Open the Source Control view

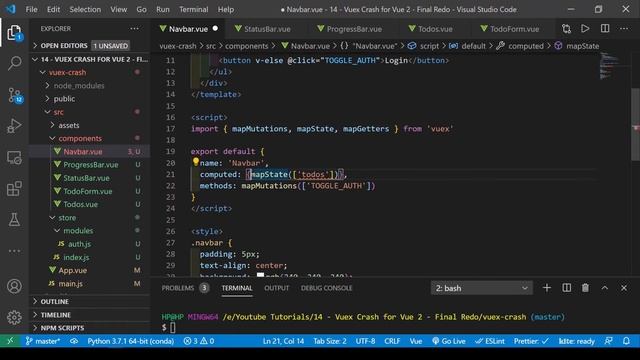pyautogui.click(x=14, y=95)
